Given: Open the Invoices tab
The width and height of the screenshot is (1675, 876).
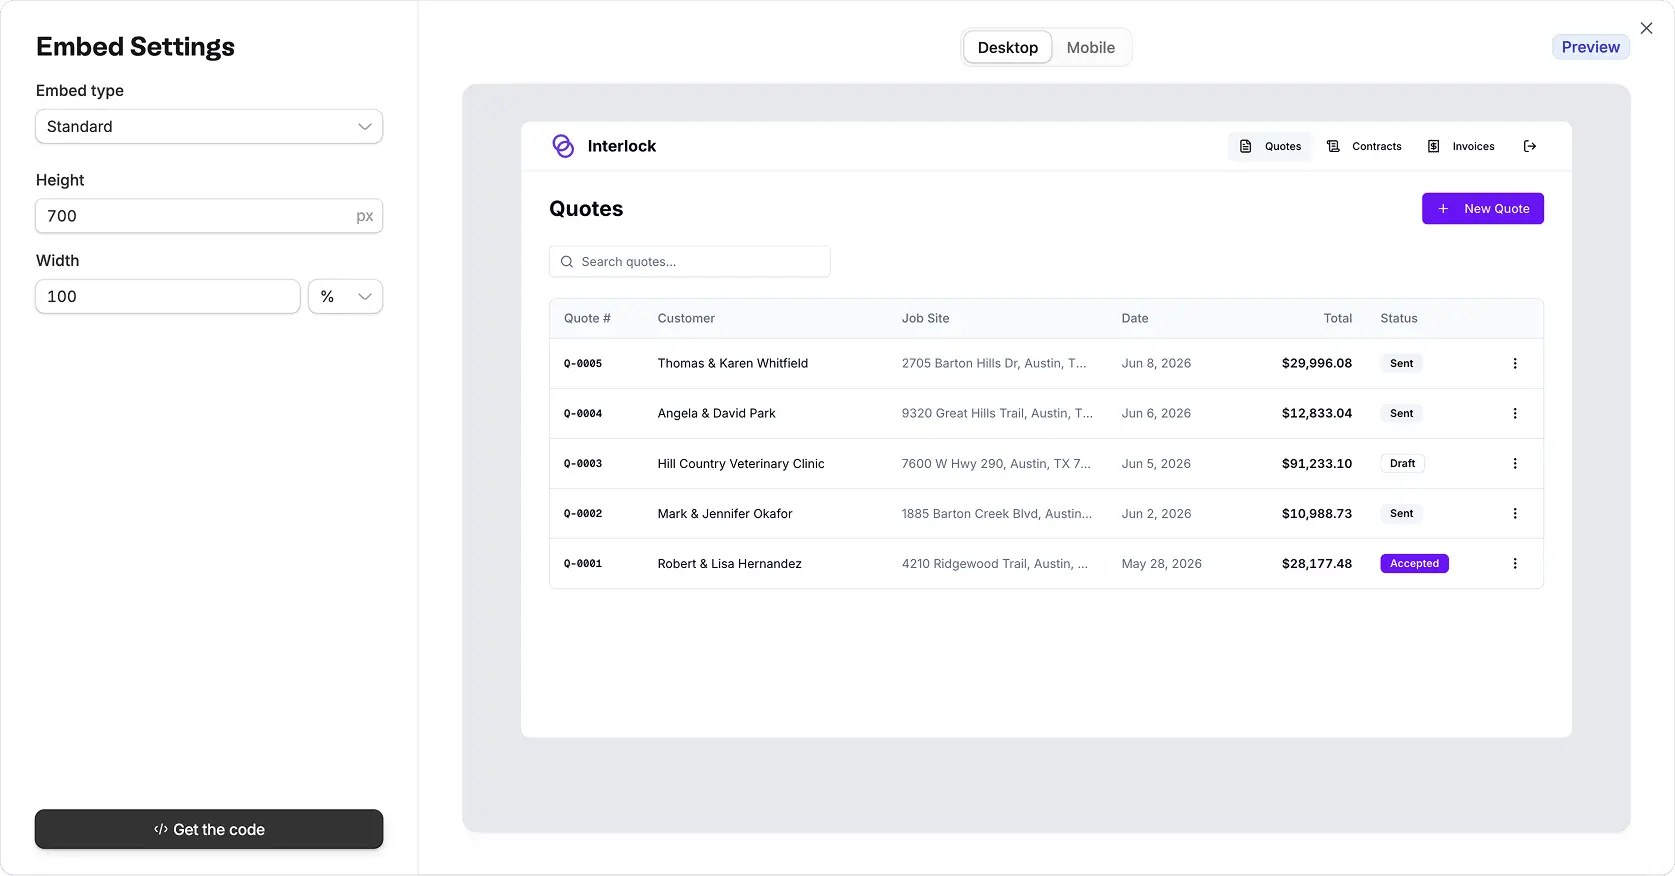Looking at the screenshot, I should tap(1461, 146).
